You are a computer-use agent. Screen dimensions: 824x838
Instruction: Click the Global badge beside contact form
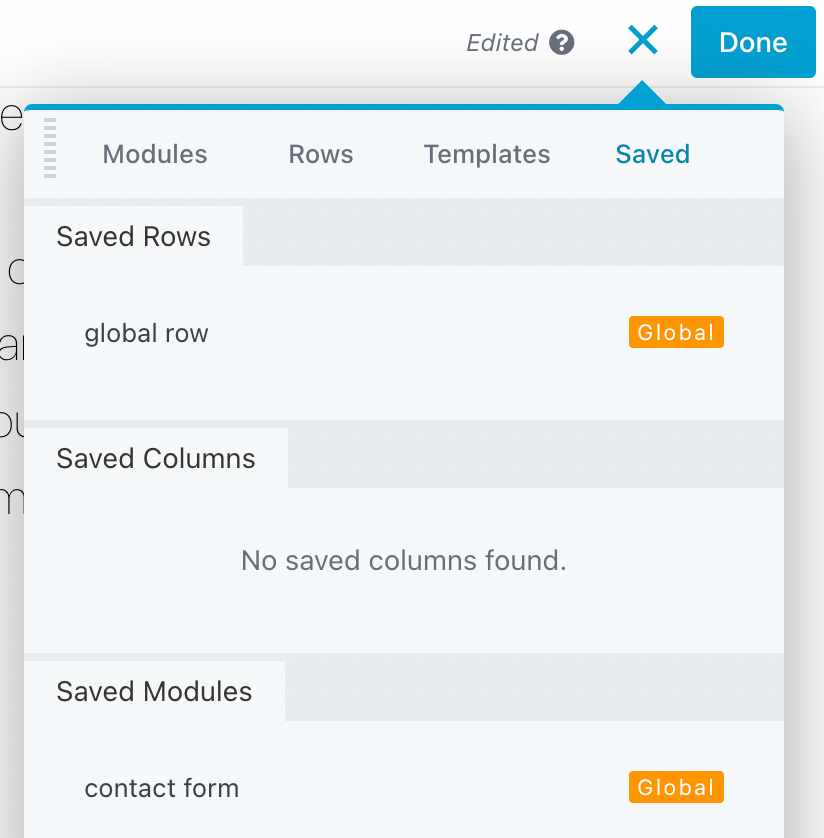point(676,788)
